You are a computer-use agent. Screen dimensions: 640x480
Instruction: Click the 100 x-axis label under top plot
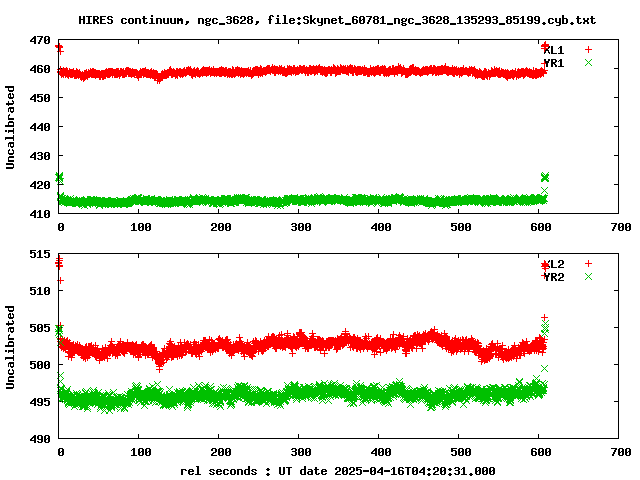[x=141, y=227]
